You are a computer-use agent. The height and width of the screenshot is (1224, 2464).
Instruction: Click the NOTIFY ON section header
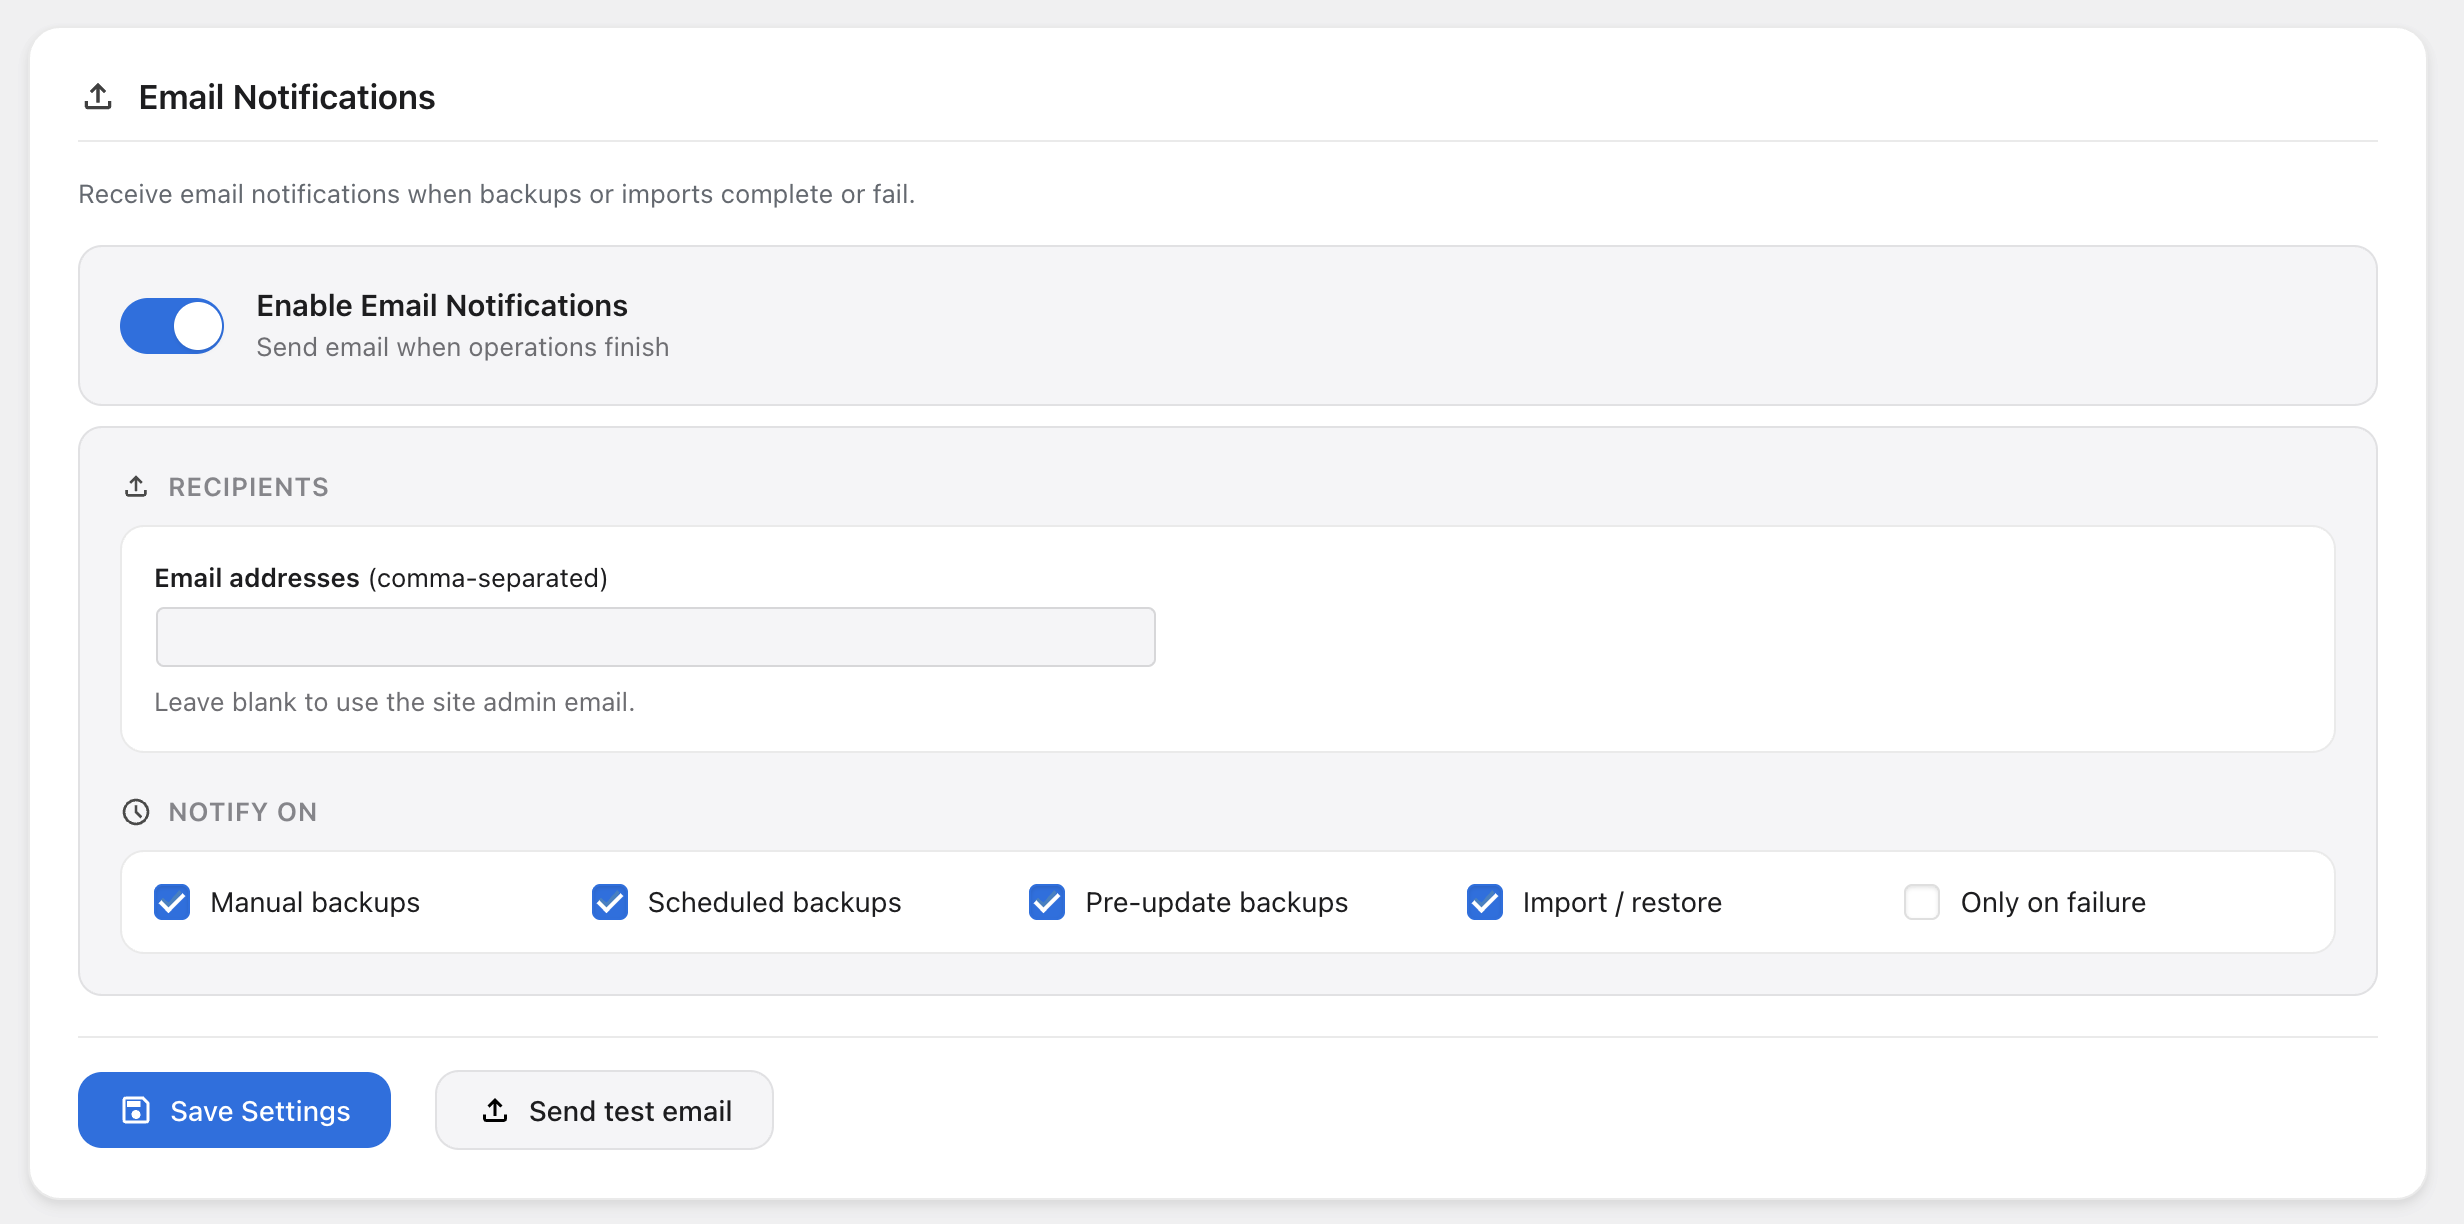click(242, 812)
